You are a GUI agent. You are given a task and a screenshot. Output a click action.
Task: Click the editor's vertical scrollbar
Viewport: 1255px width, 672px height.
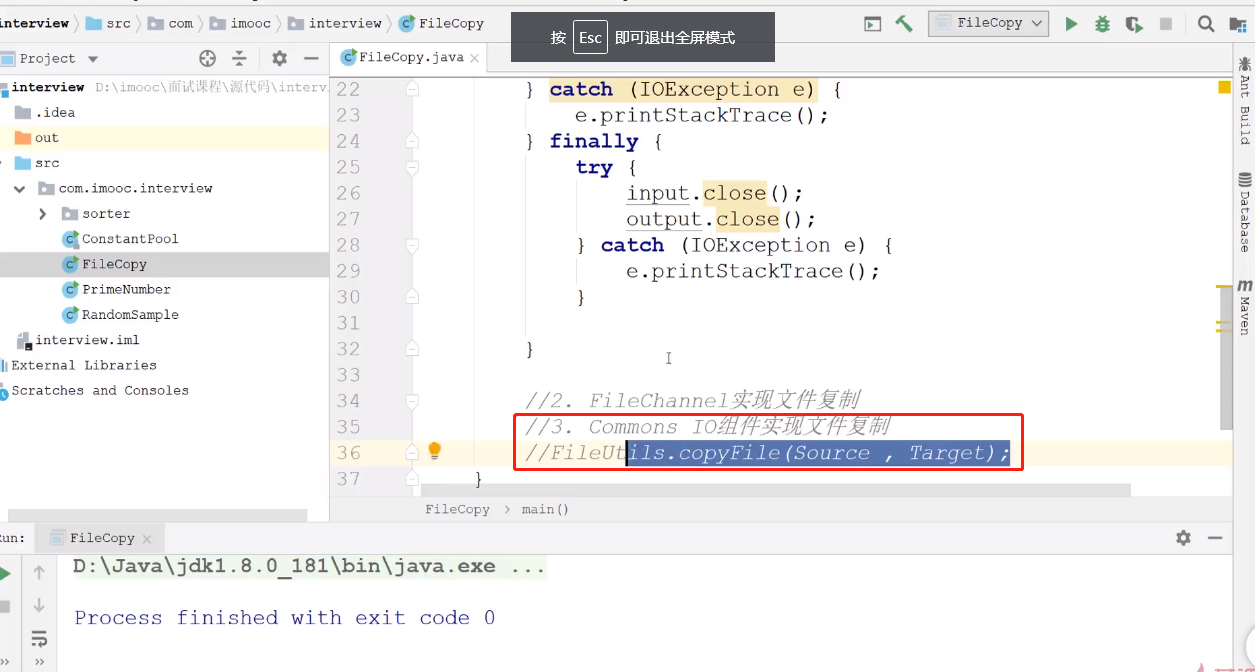point(1225,250)
